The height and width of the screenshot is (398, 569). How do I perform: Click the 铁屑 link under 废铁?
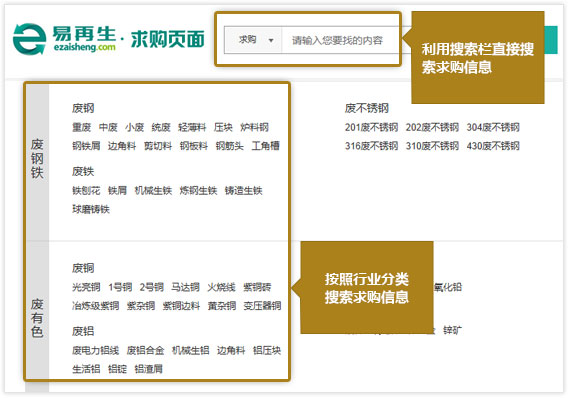click(118, 190)
